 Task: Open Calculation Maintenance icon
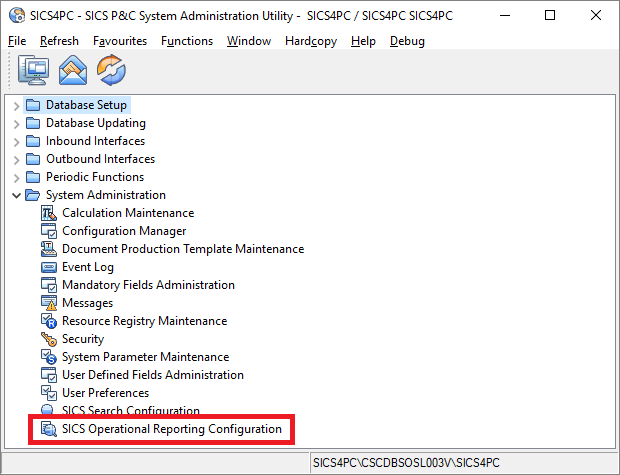tap(49, 213)
